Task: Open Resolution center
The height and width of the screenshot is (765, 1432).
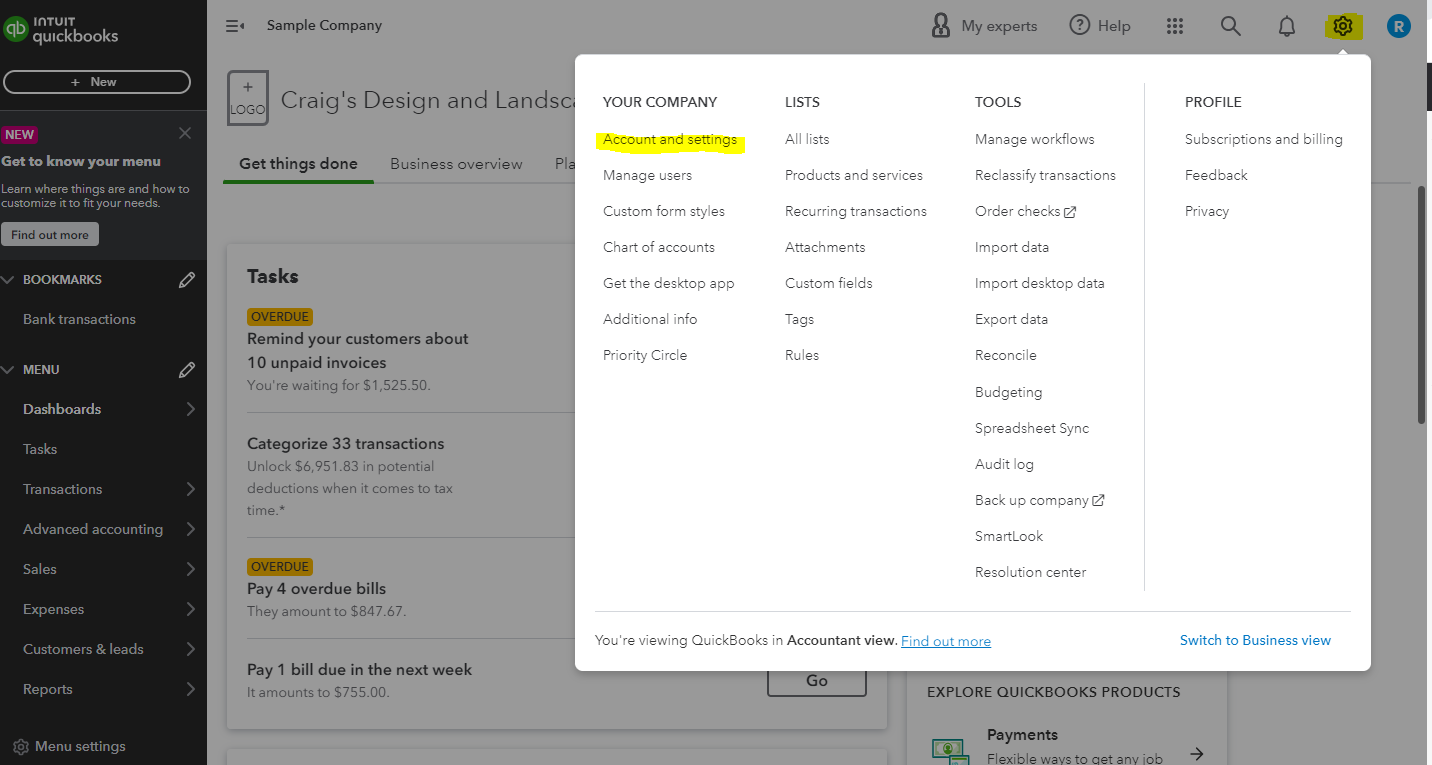Action: point(1031,572)
